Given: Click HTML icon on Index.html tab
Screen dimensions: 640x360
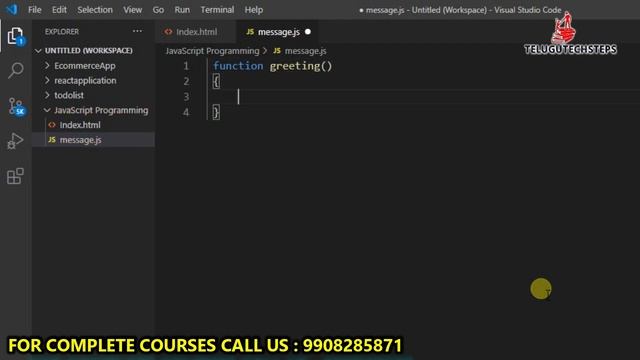Looking at the screenshot, I should [168, 32].
